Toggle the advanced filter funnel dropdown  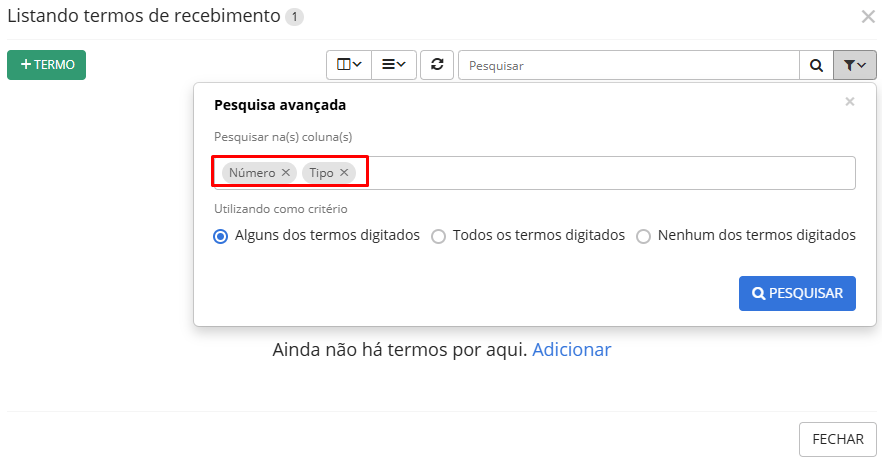pos(855,65)
